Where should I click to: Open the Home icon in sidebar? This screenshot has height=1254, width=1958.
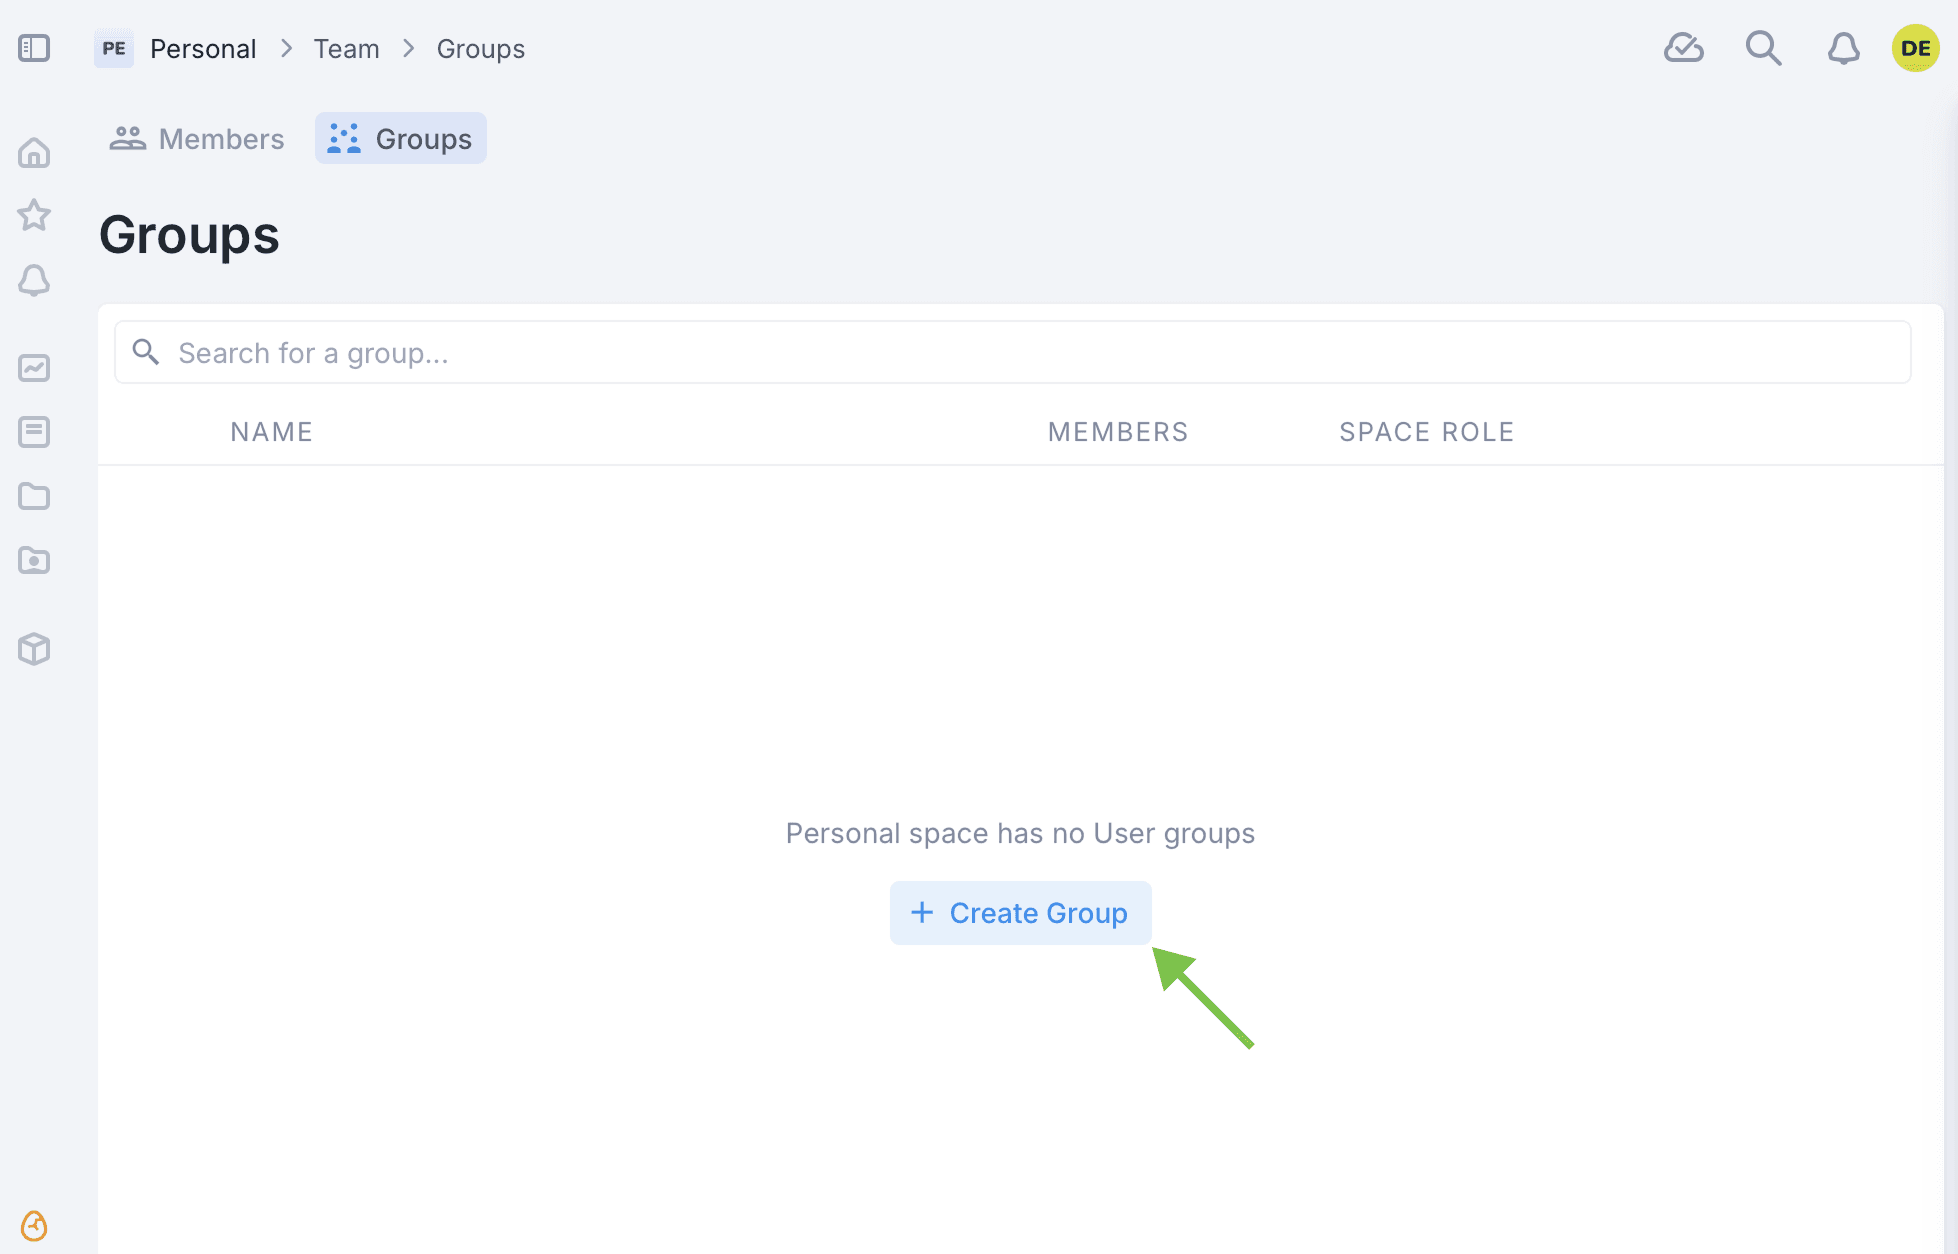point(34,152)
